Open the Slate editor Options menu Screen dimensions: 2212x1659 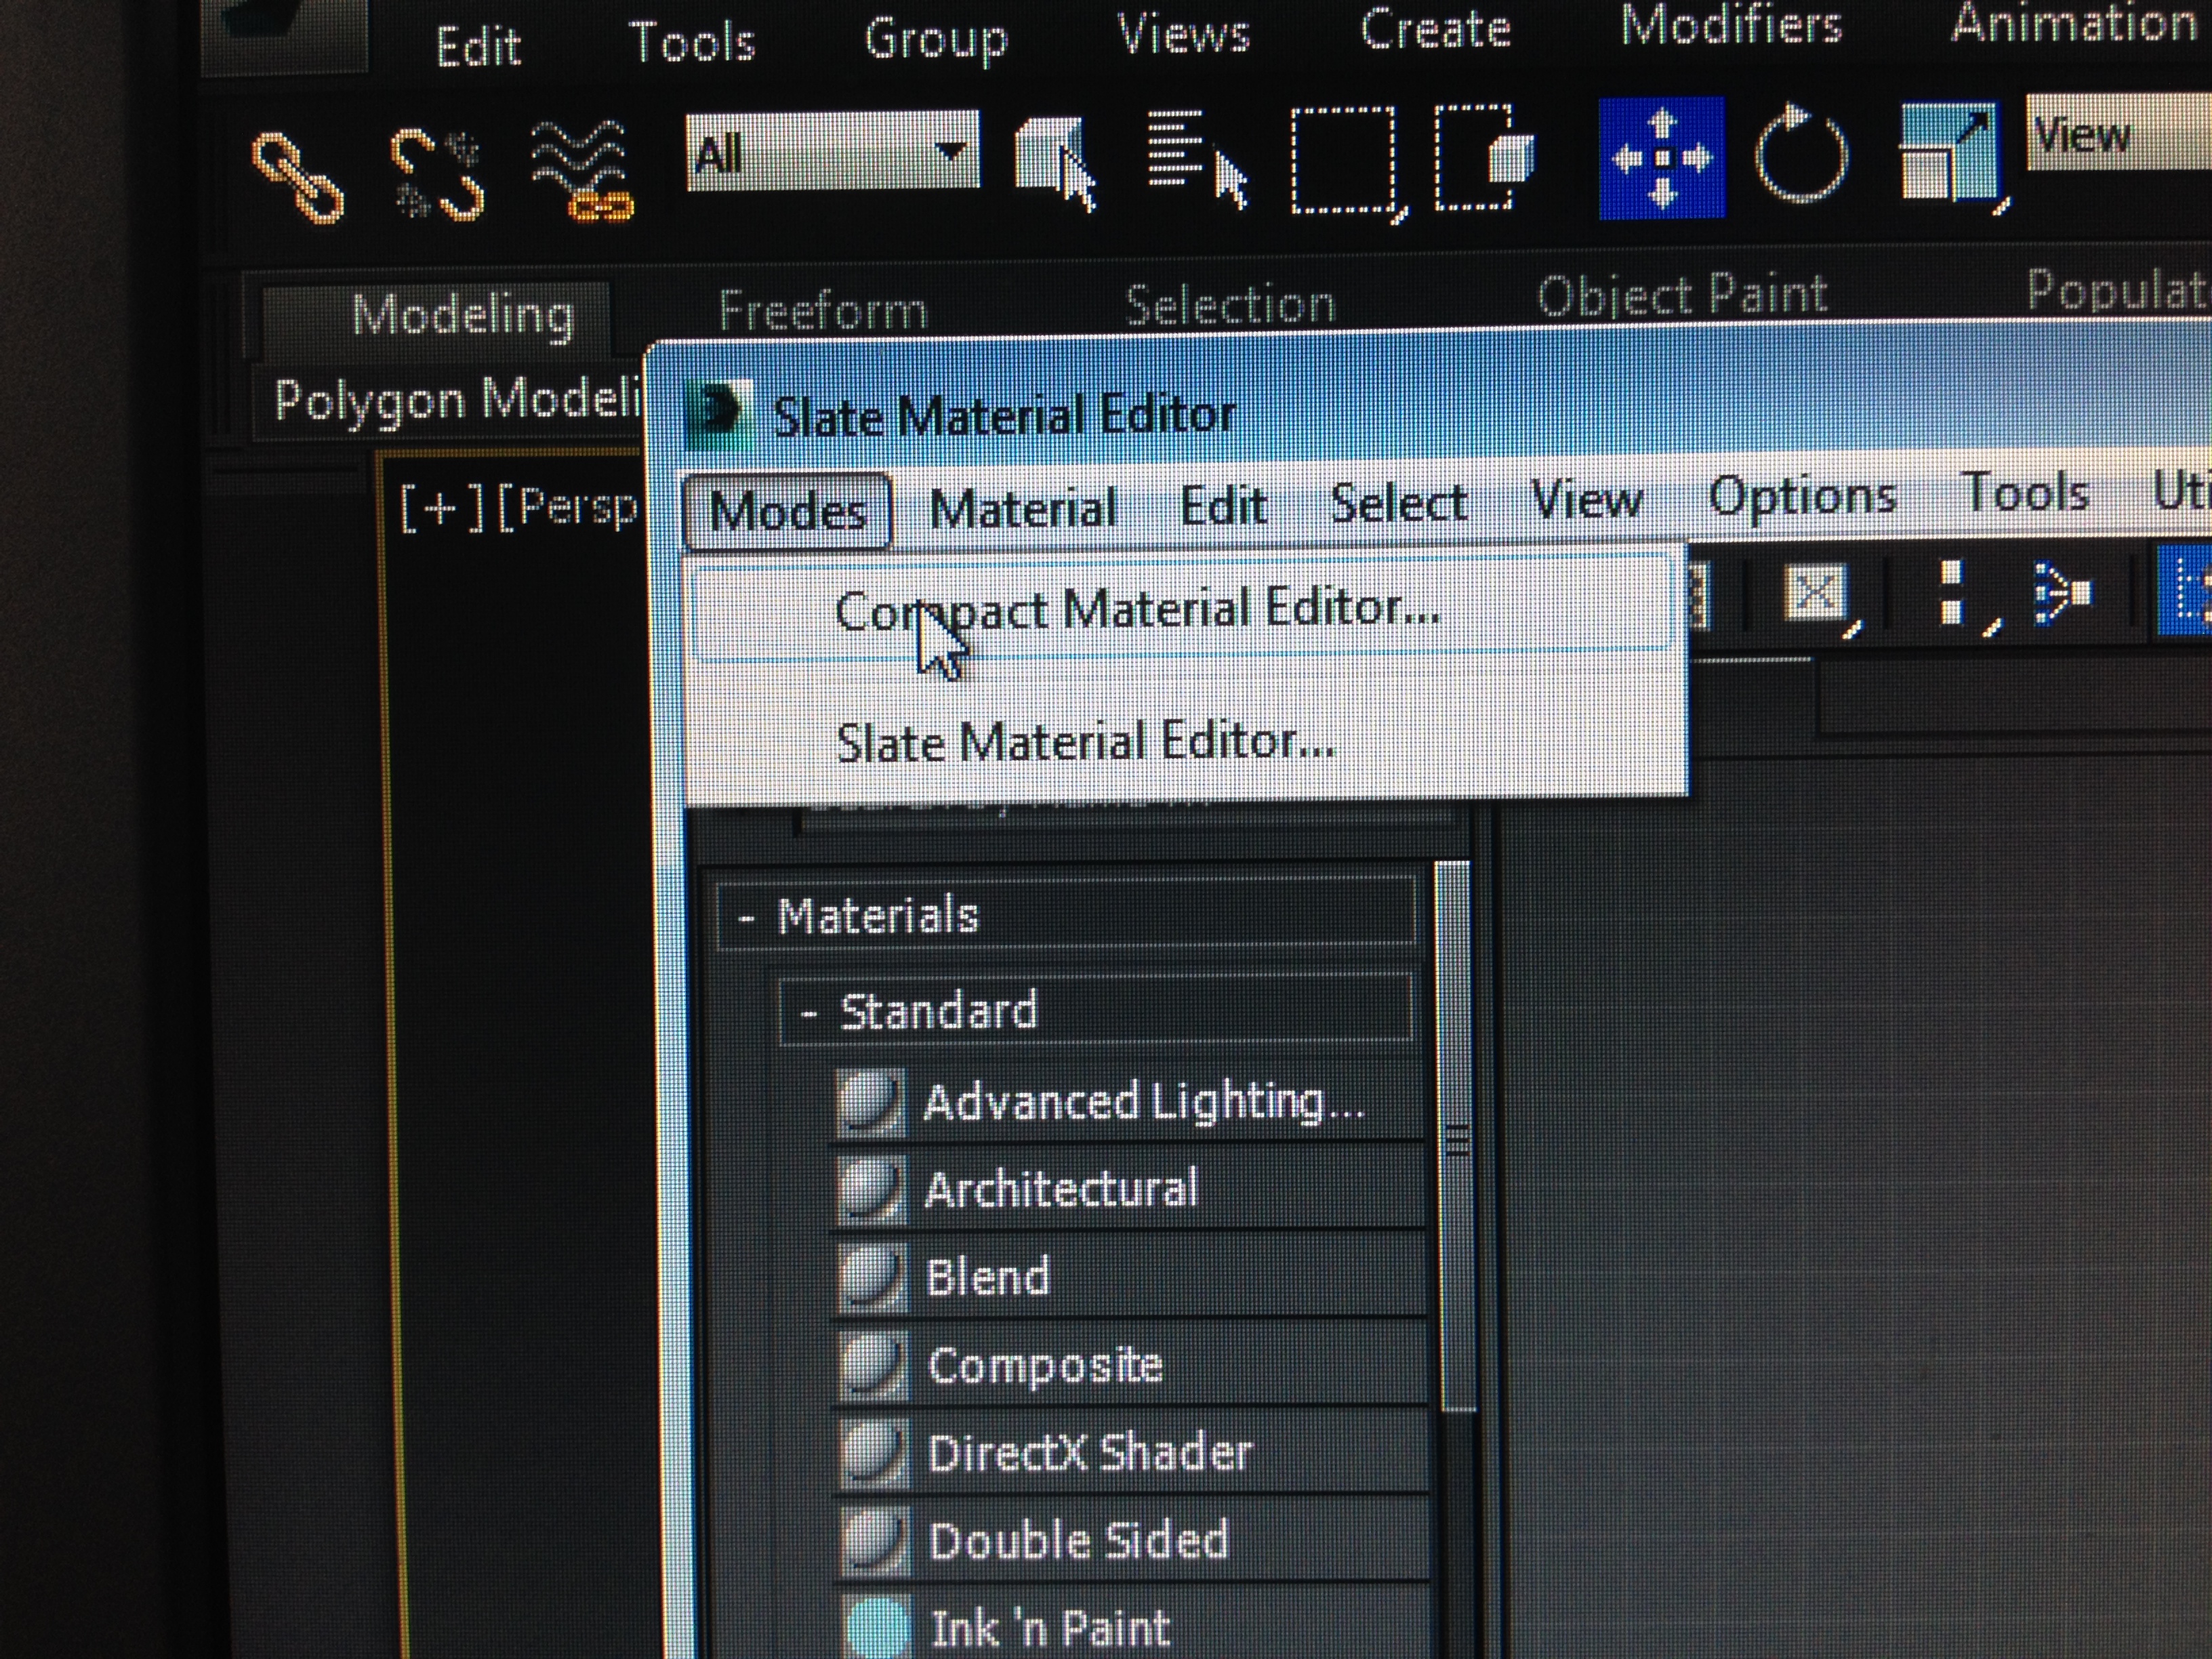click(1802, 496)
